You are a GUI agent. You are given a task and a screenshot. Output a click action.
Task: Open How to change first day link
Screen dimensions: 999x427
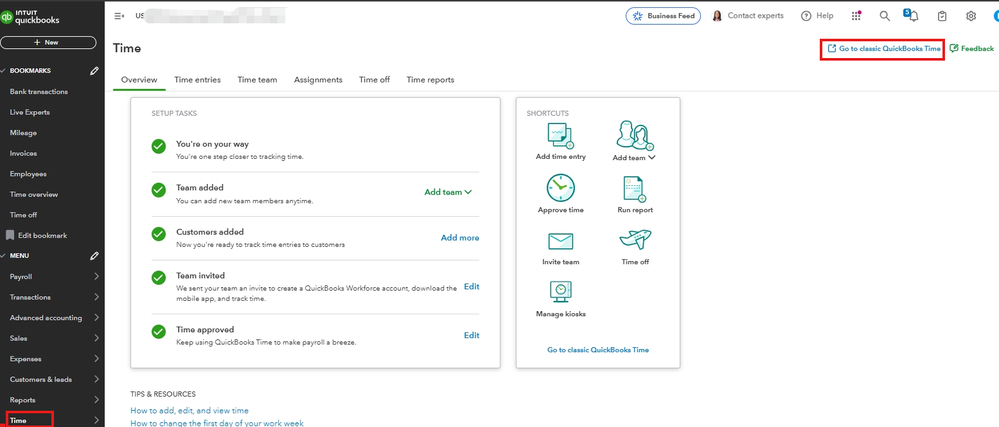[217, 423]
